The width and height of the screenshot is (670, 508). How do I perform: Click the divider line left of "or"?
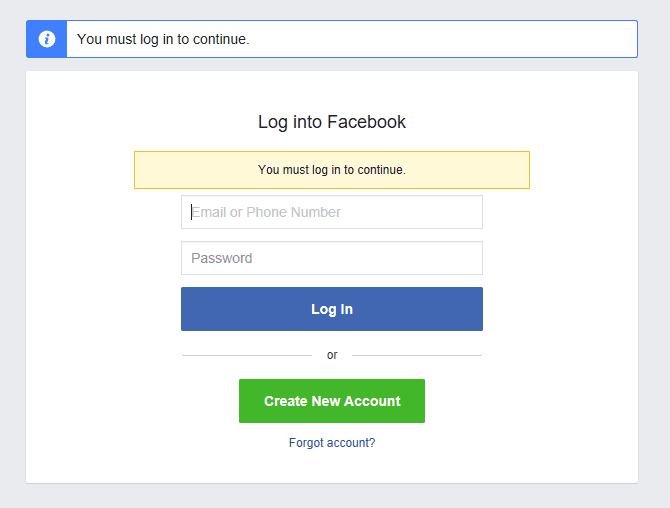[246, 355]
